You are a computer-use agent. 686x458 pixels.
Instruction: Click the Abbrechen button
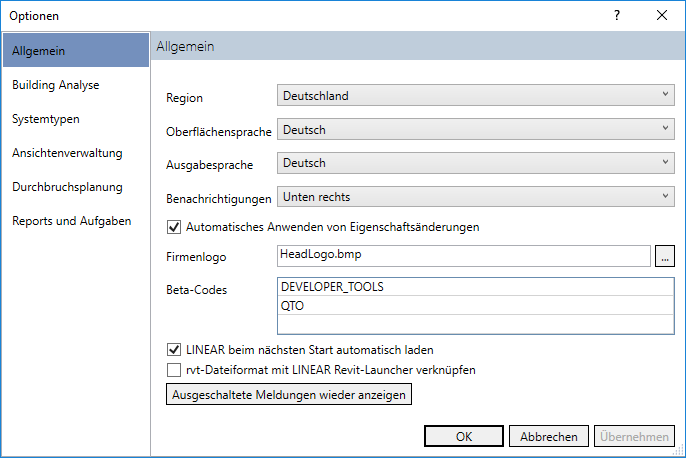coord(549,436)
